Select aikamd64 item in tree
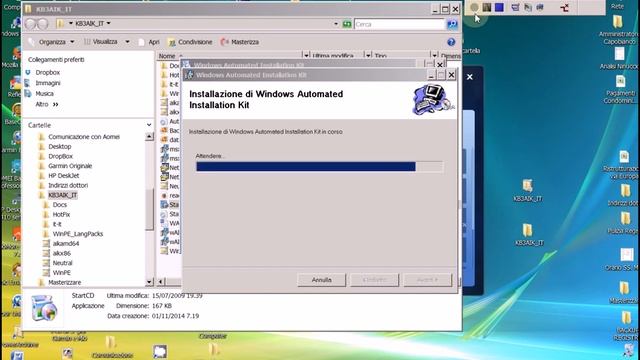 tap(66, 244)
